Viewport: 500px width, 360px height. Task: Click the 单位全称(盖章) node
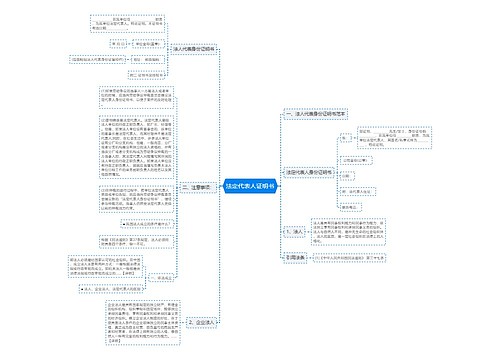pyautogui.click(x=148, y=44)
